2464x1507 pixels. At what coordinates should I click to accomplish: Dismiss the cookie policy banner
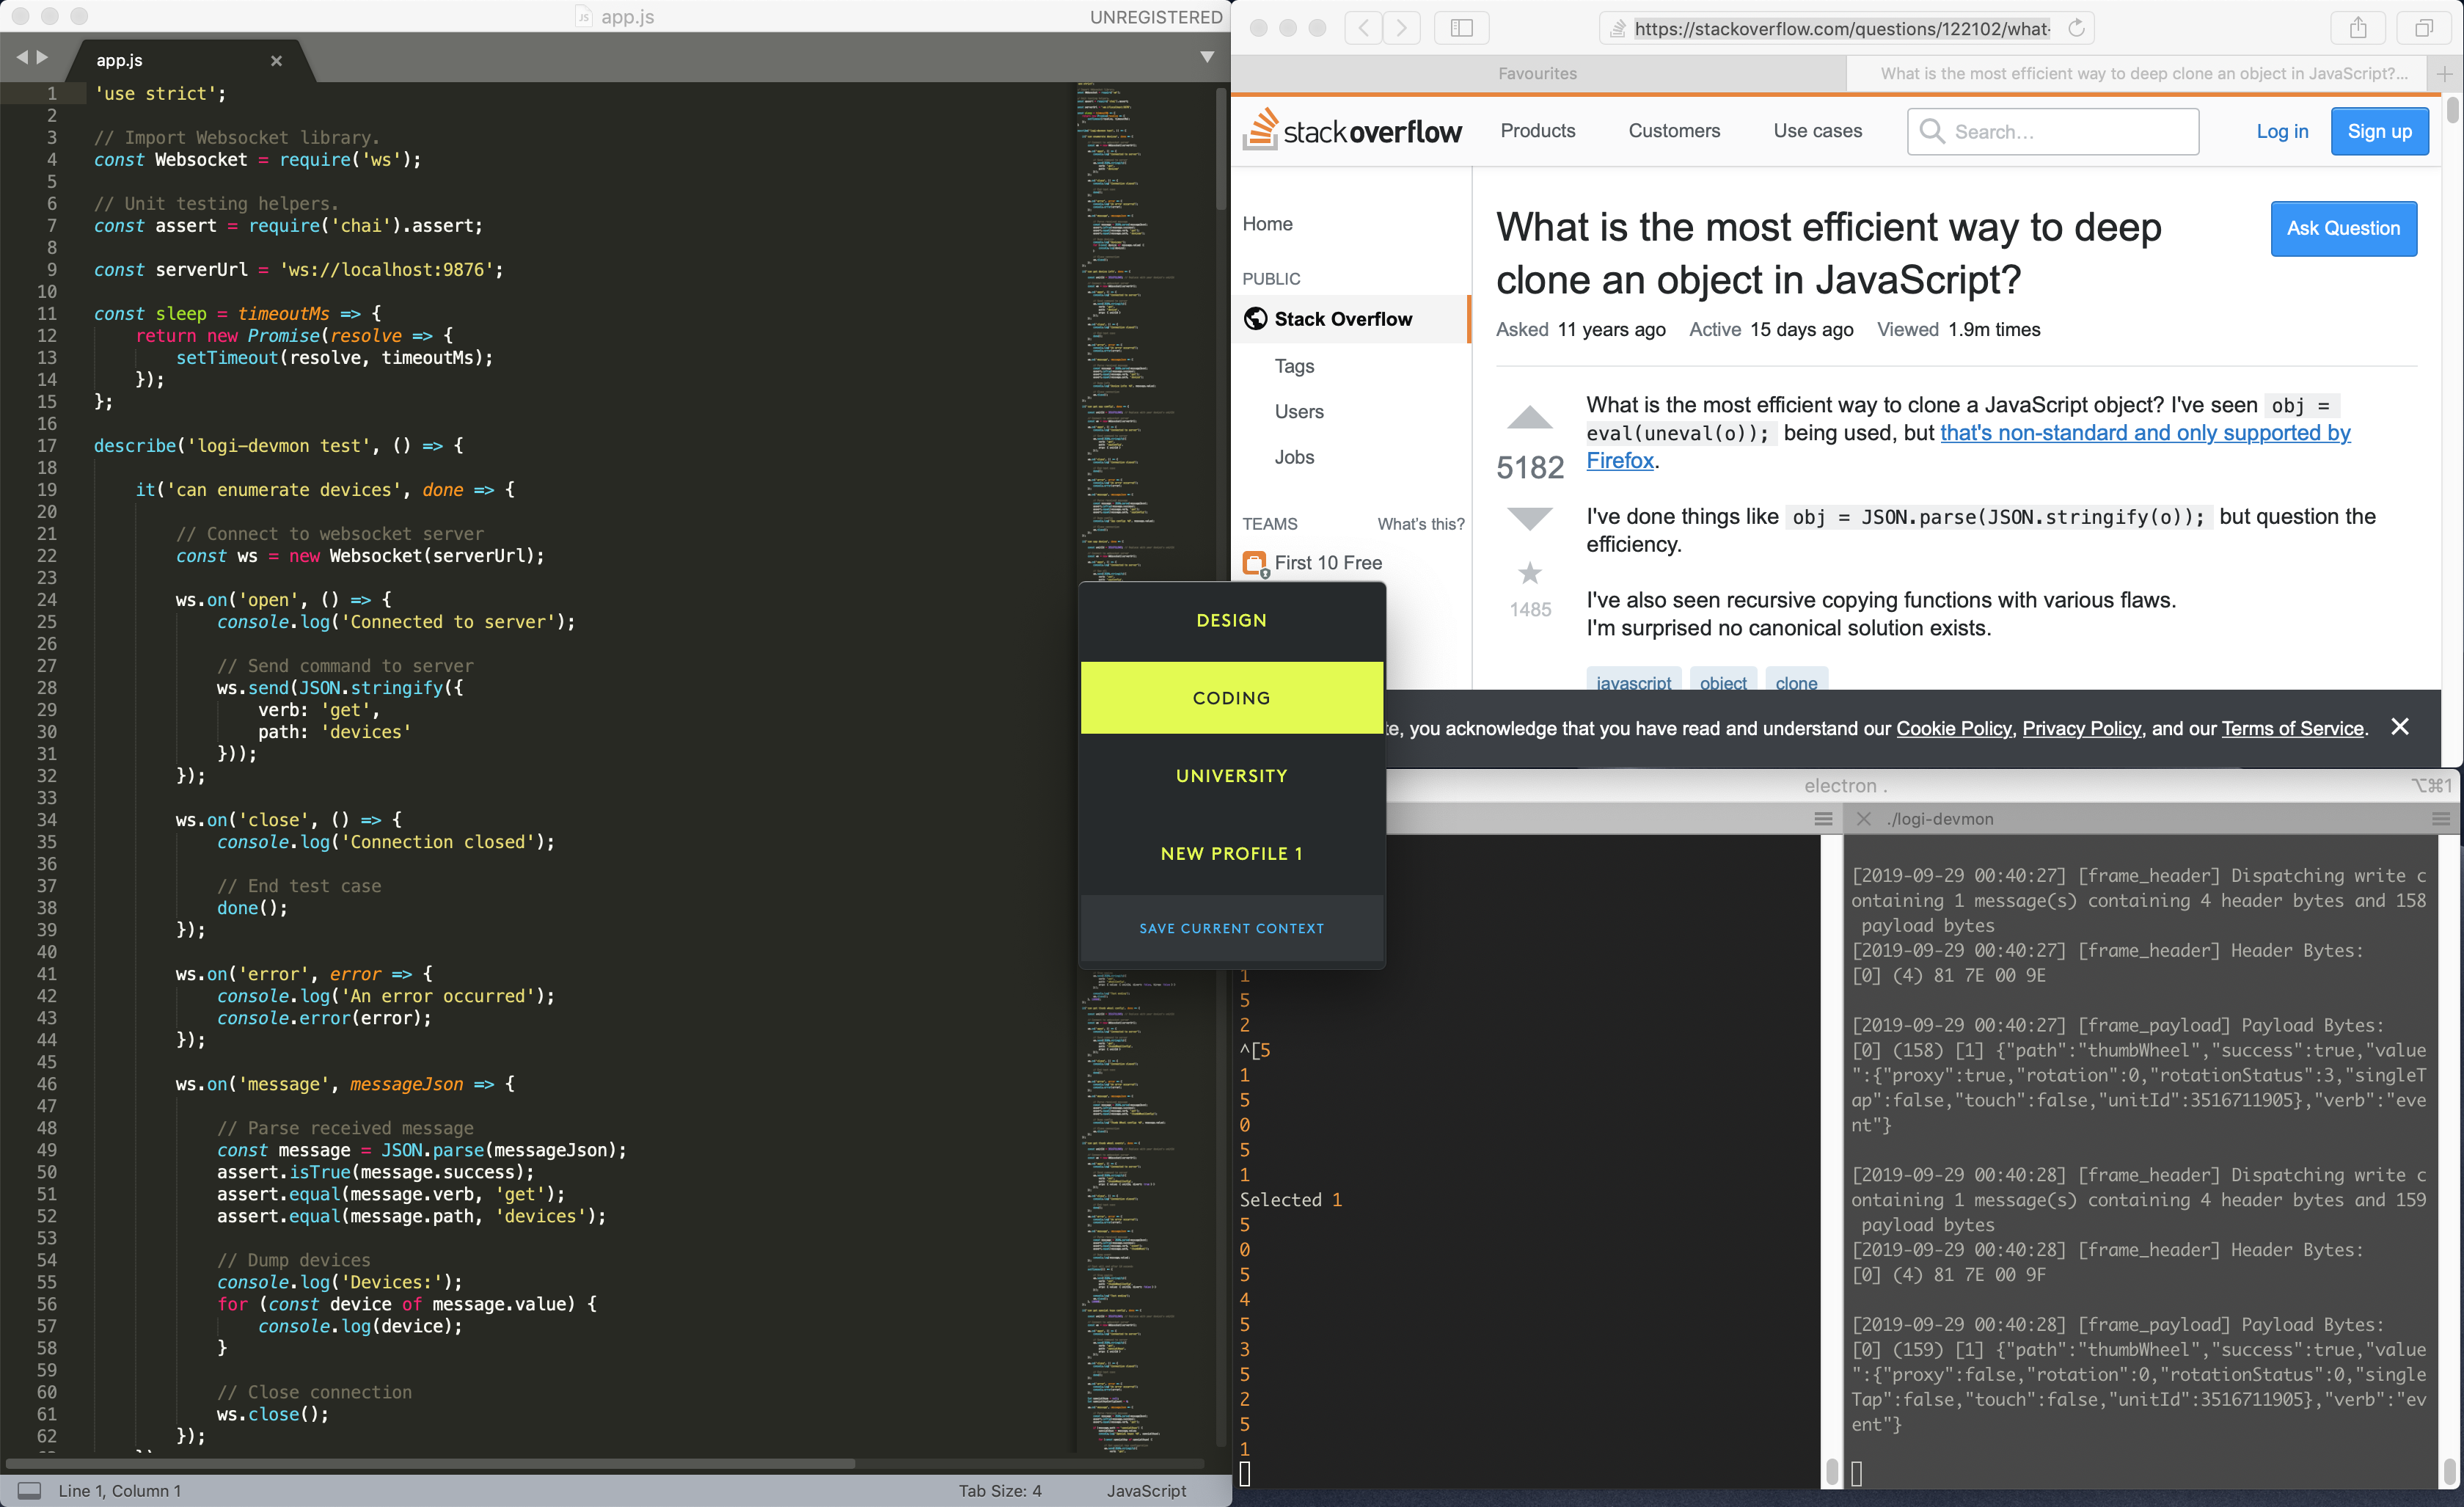pos(2399,727)
